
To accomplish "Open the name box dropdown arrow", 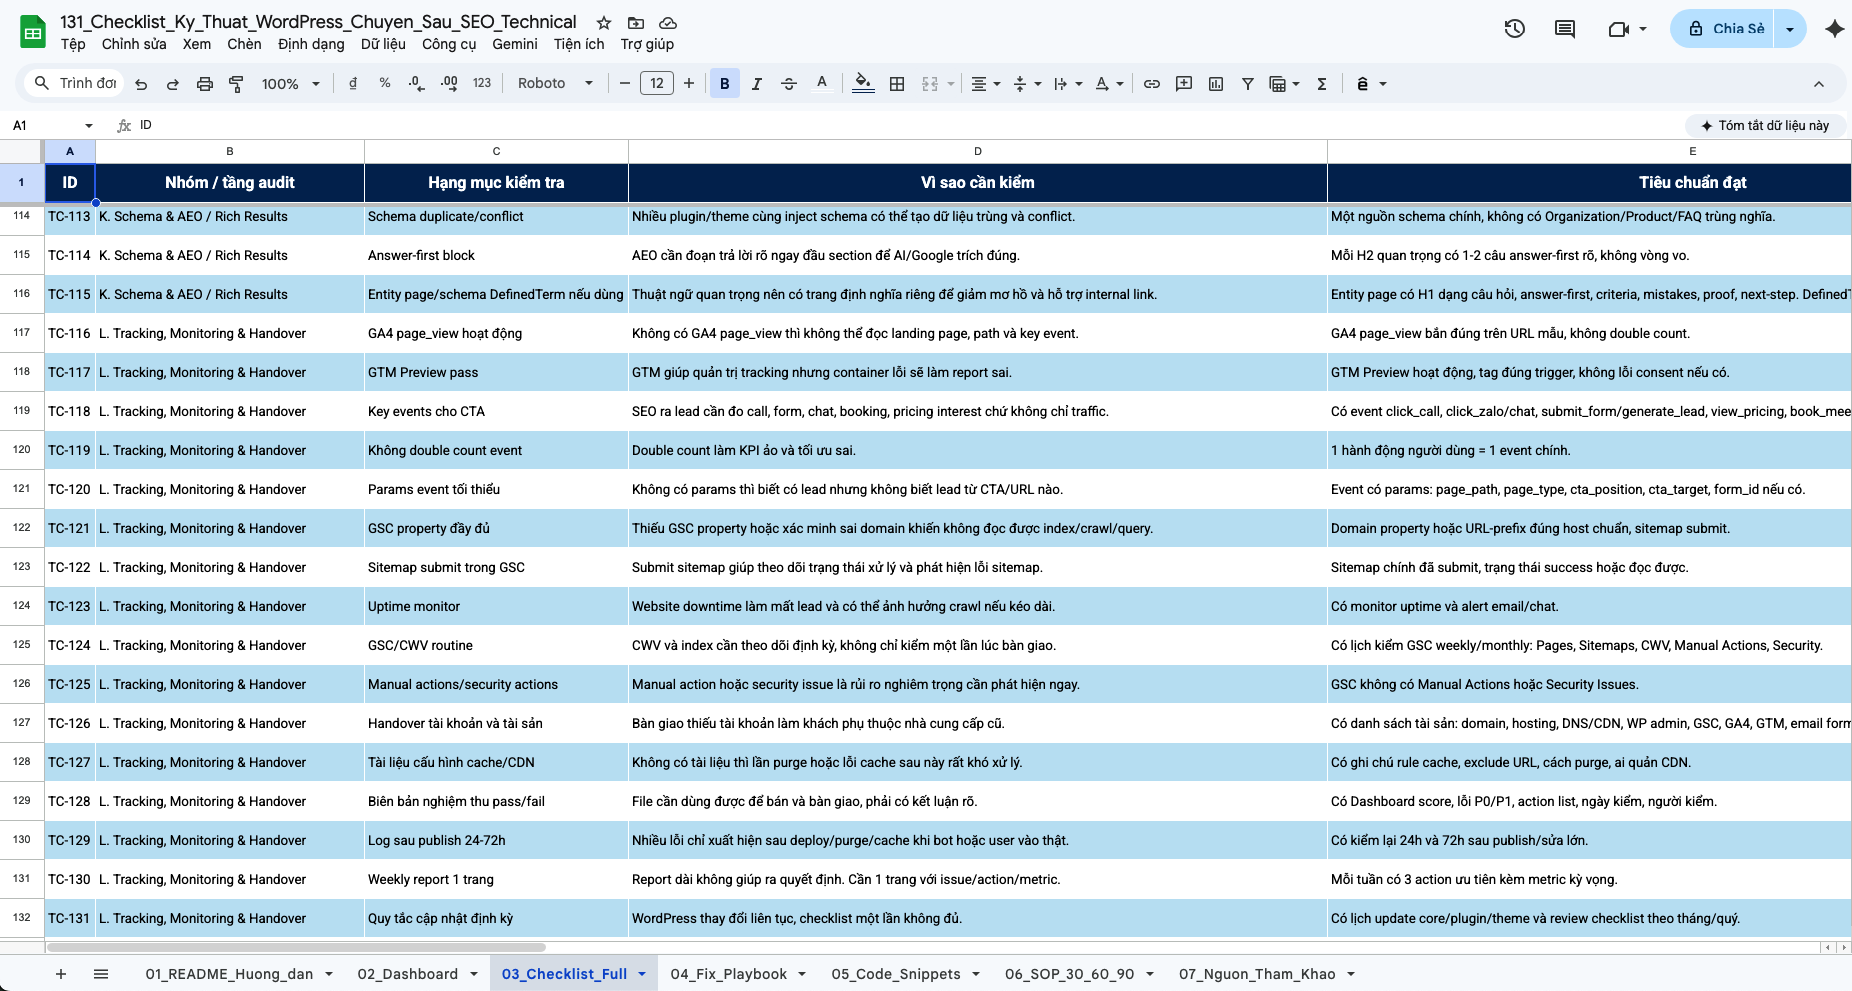I will [x=89, y=125].
